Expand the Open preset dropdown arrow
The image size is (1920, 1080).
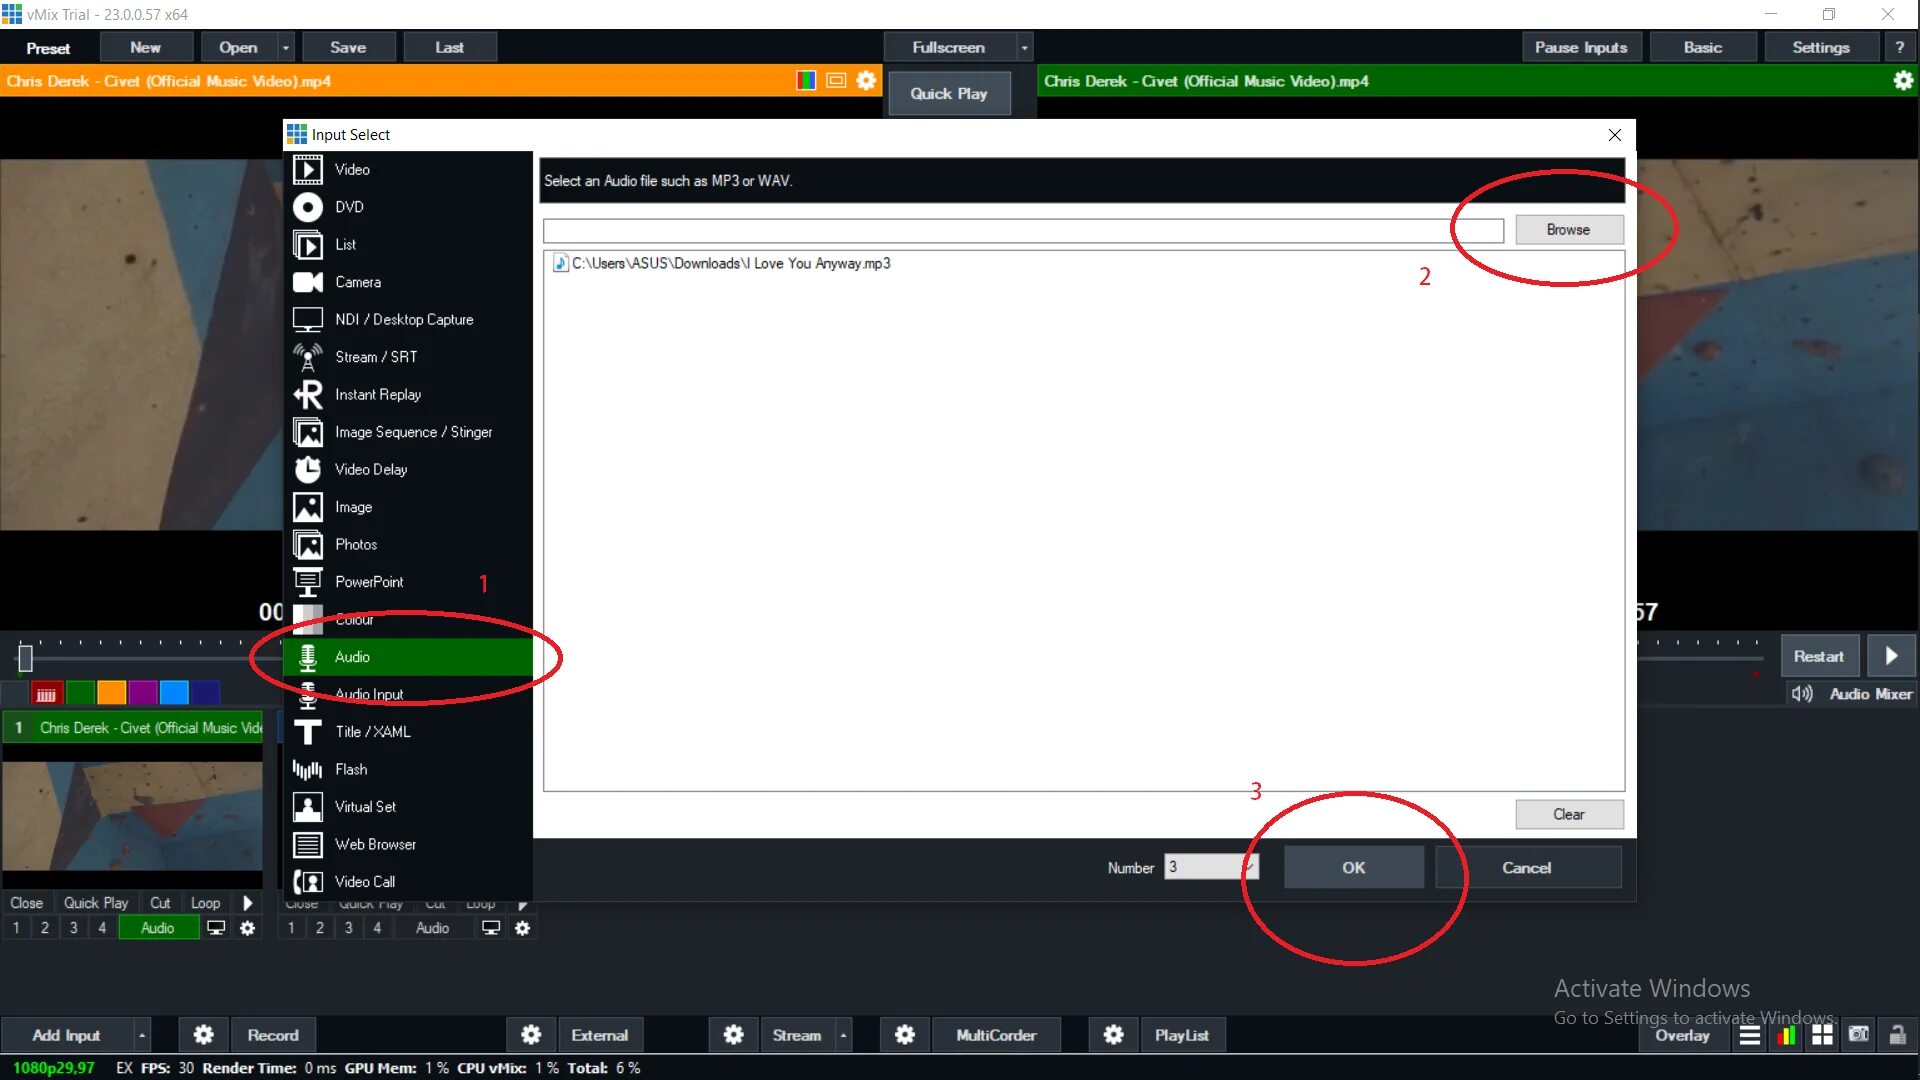286,48
